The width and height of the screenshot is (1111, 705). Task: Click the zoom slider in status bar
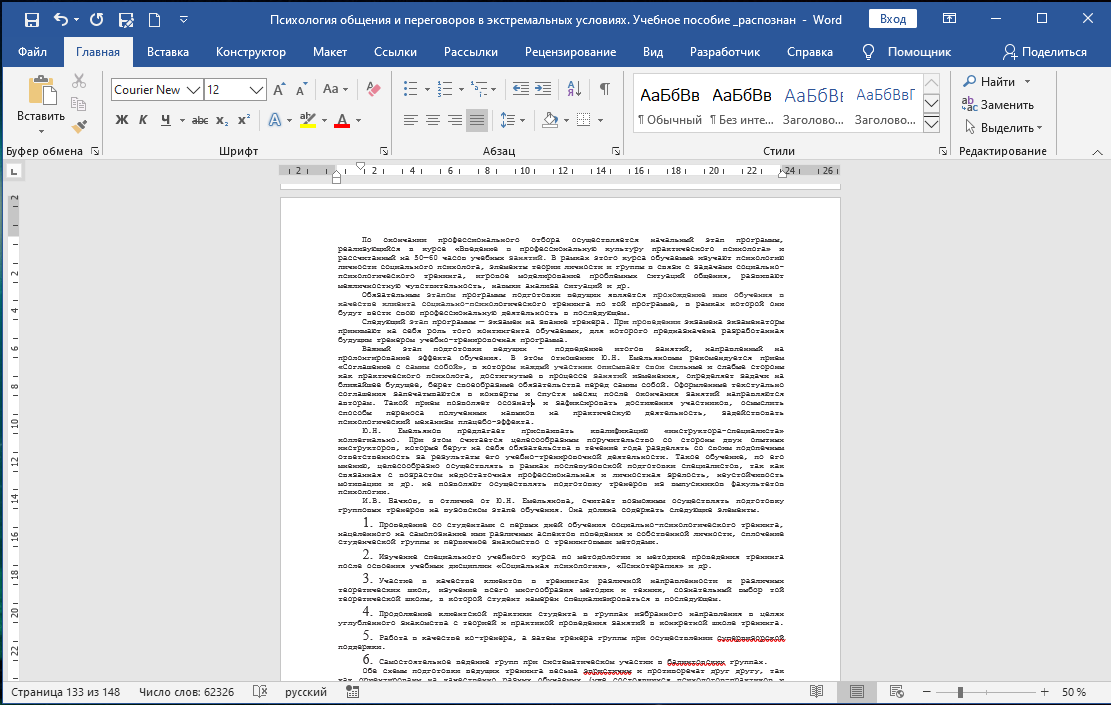click(960, 692)
